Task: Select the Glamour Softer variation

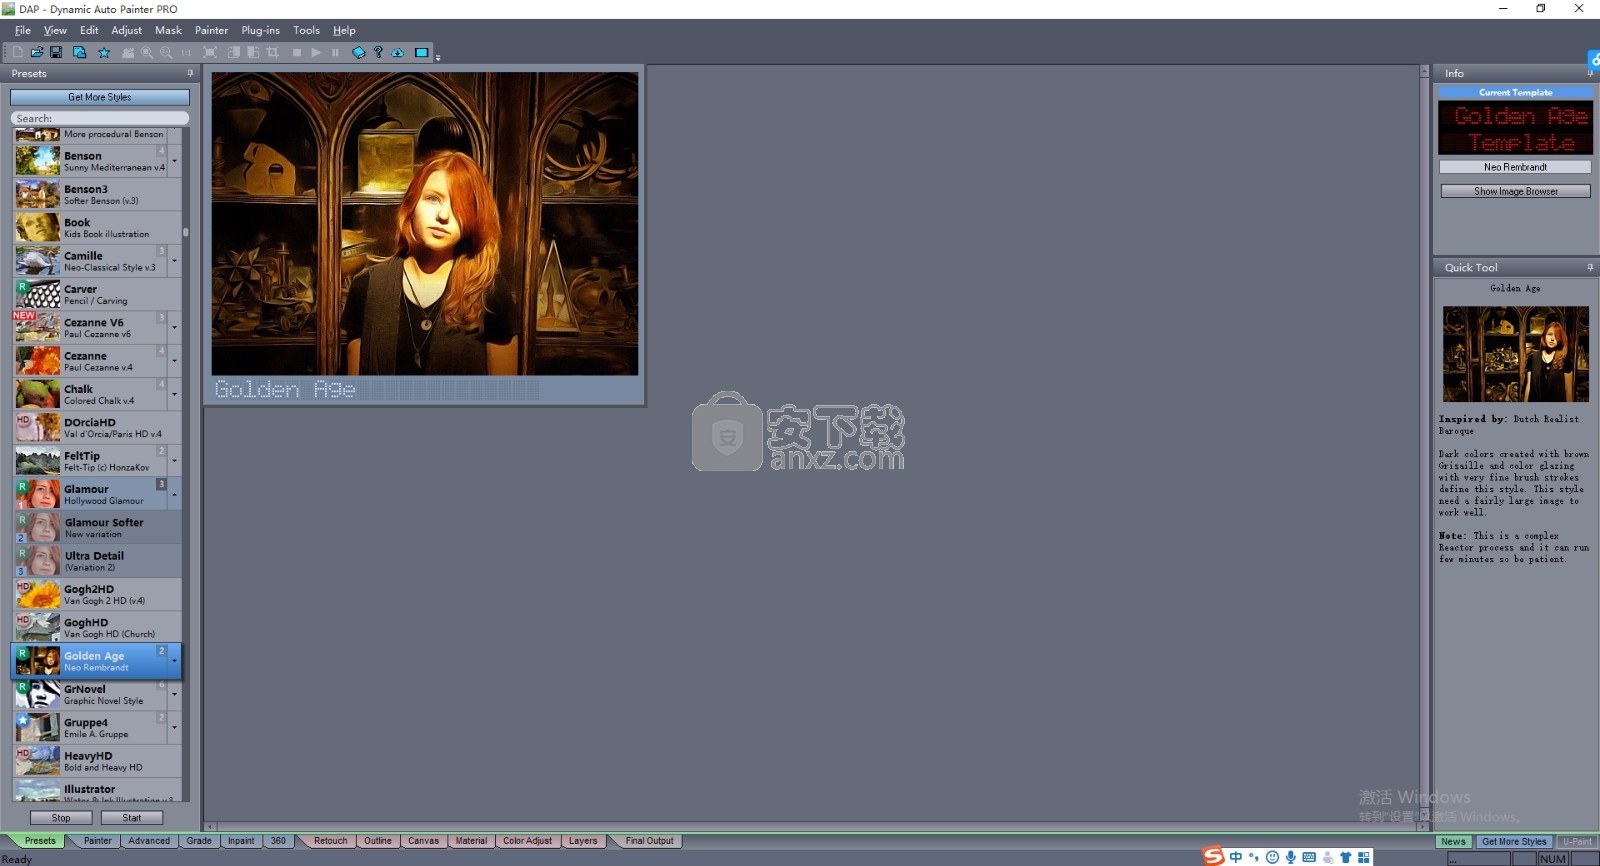Action: 97,528
